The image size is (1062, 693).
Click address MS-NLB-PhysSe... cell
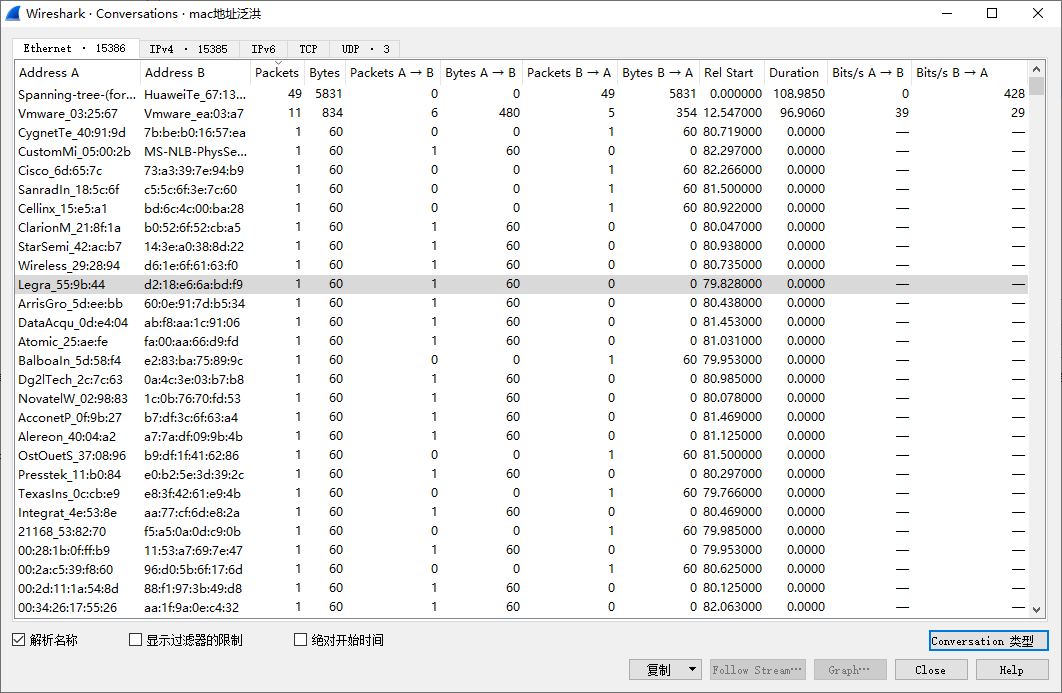(x=195, y=151)
